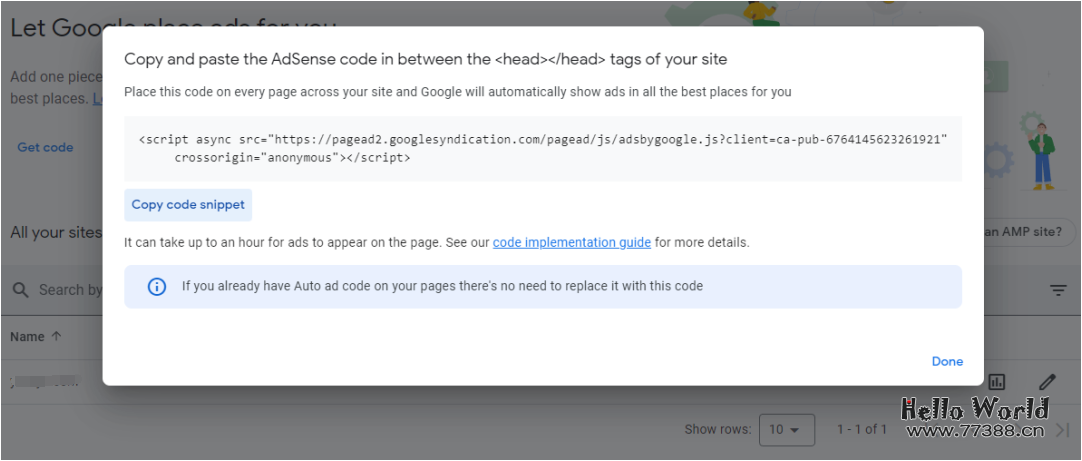Image resolution: width=1082 pixels, height=461 pixels.
Task: Expand the Show rows dropdown
Action: coord(784,430)
